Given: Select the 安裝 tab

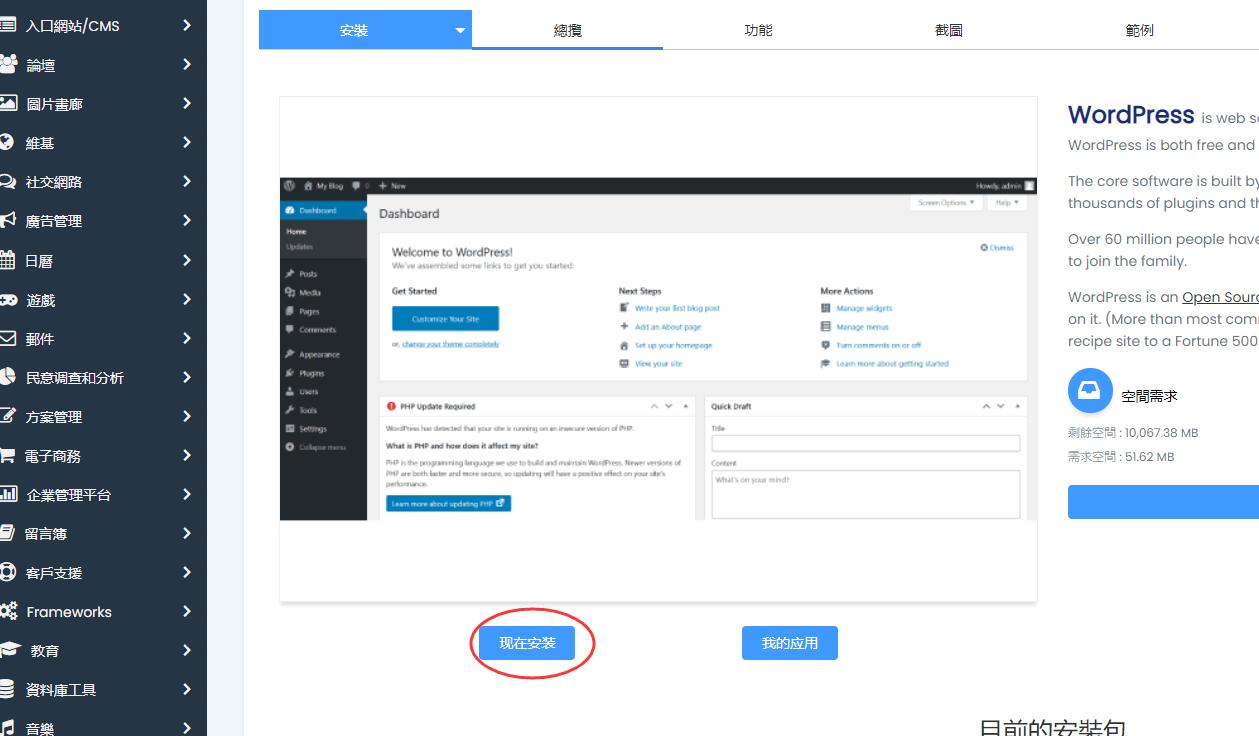Looking at the screenshot, I should click(x=354, y=30).
